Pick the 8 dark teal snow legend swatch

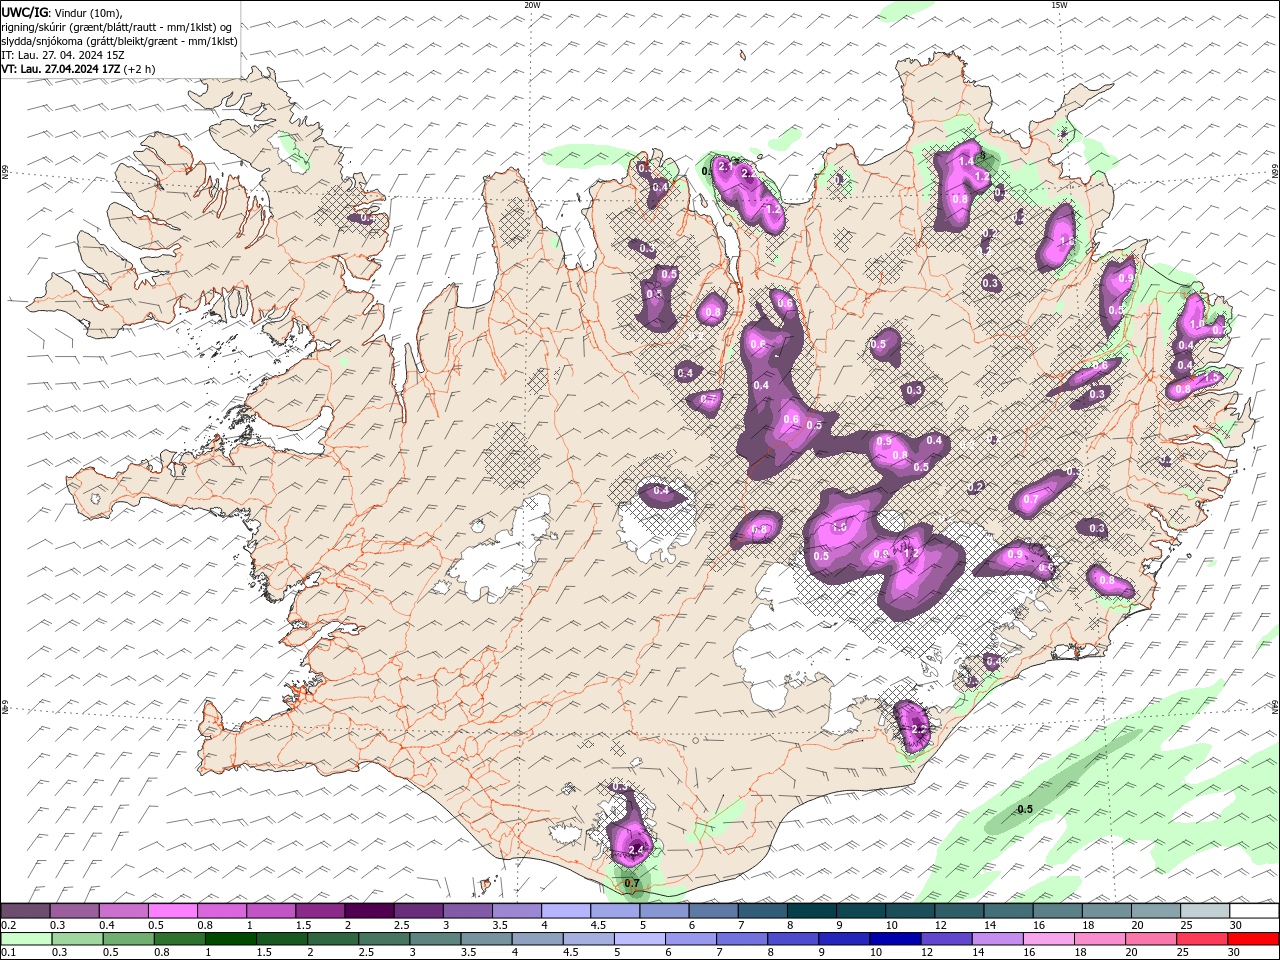pos(811,910)
